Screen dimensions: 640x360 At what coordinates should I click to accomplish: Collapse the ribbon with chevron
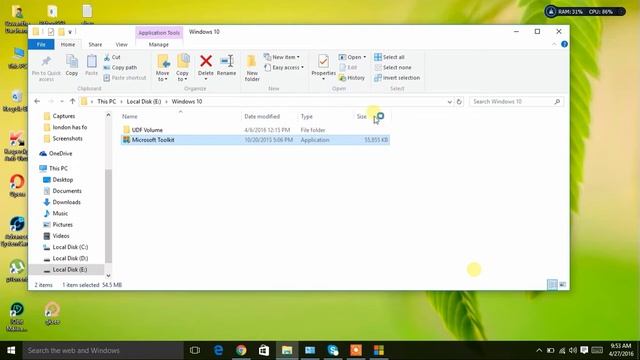click(554, 44)
